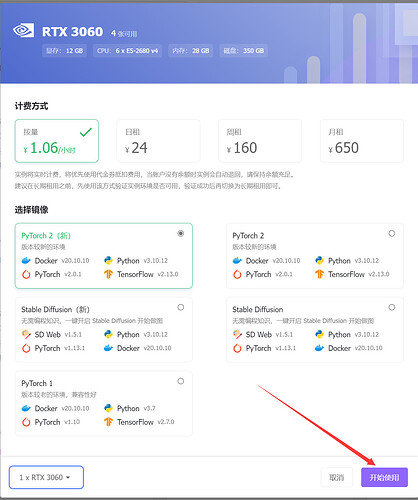This screenshot has width=418, height=500.
Task: Click Python icon in the right PyTorch 2 card
Action: coord(319,260)
